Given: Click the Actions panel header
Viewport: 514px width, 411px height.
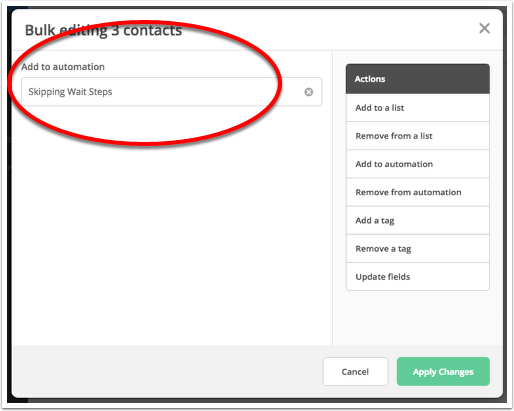Looking at the screenshot, I should pyautogui.click(x=418, y=79).
